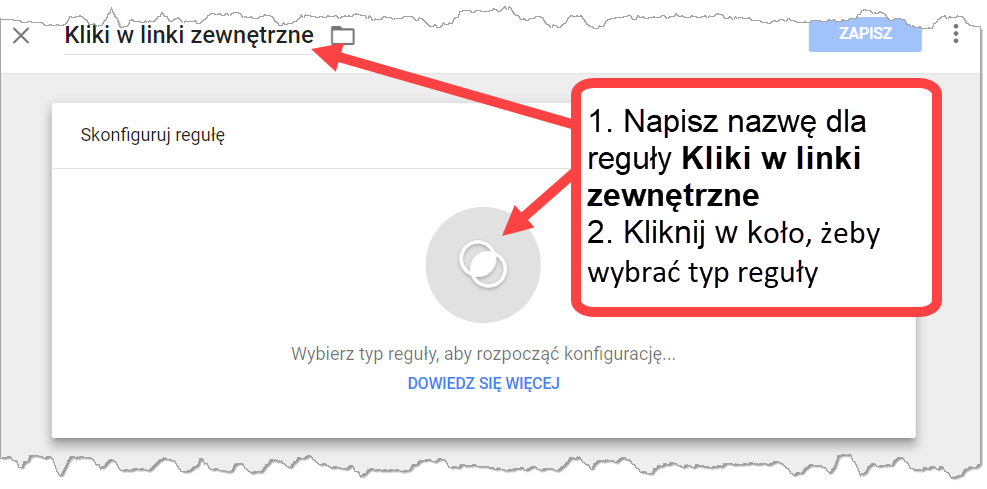Click the Wybierz typ reguły placeholder text

click(483, 354)
